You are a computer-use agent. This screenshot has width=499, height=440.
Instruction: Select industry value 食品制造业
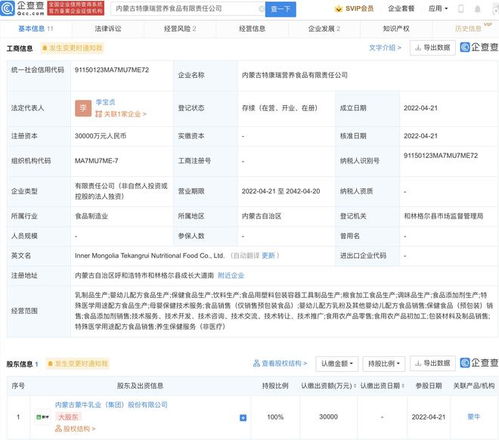pyautogui.click(x=91, y=216)
